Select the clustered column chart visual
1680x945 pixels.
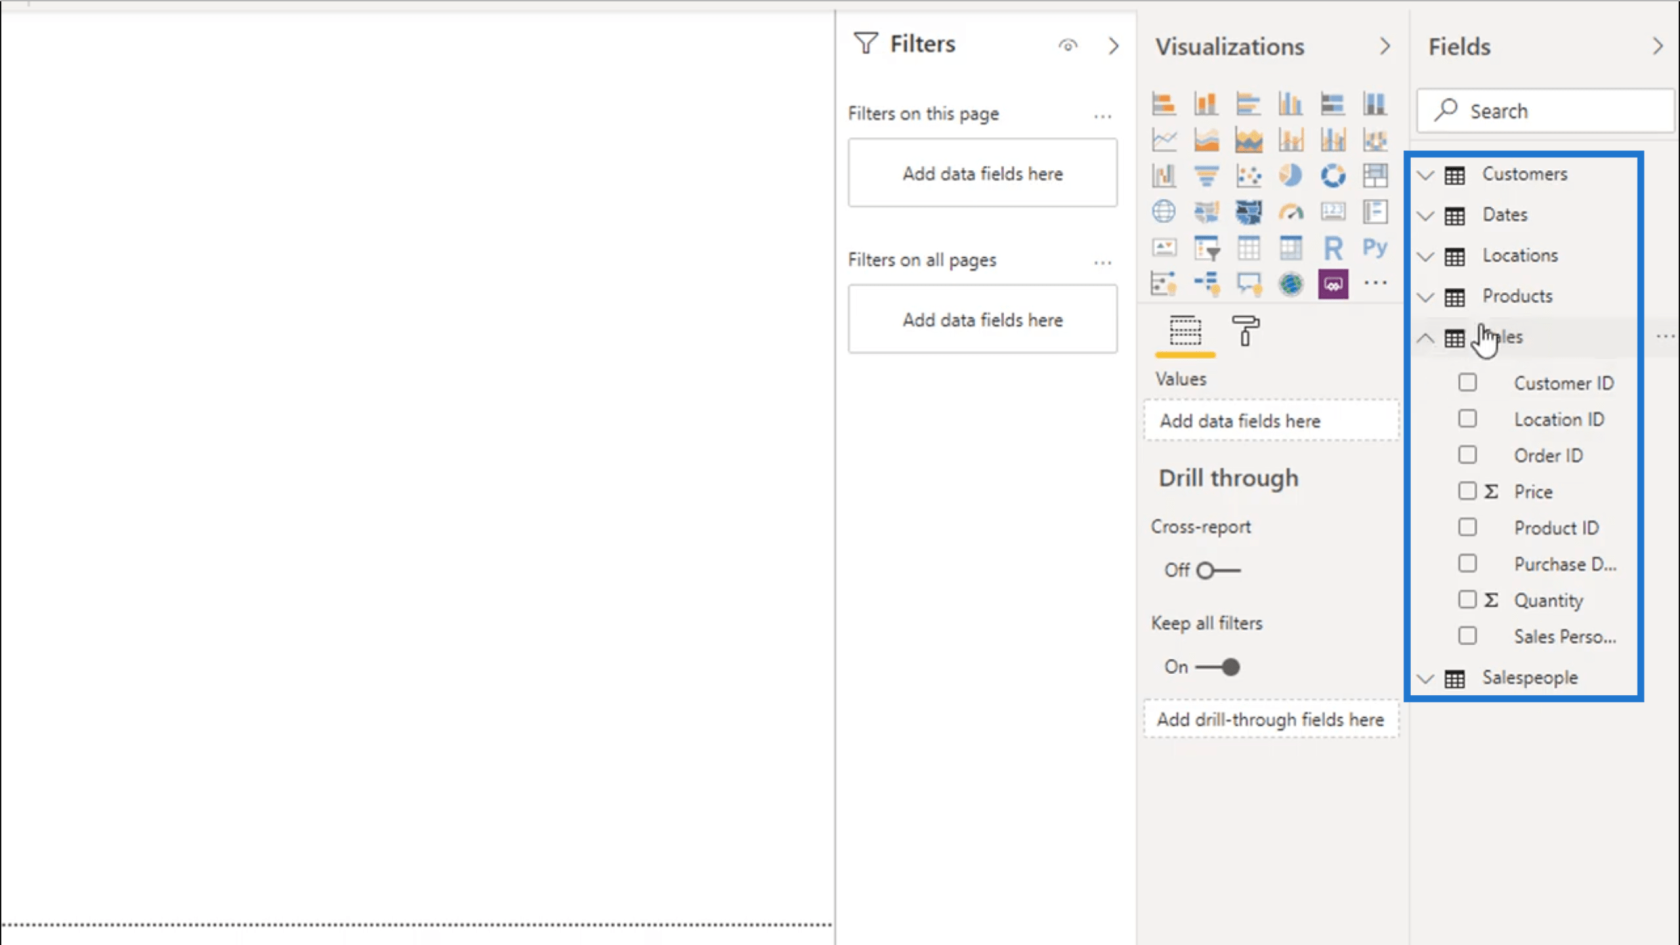(x=1291, y=104)
